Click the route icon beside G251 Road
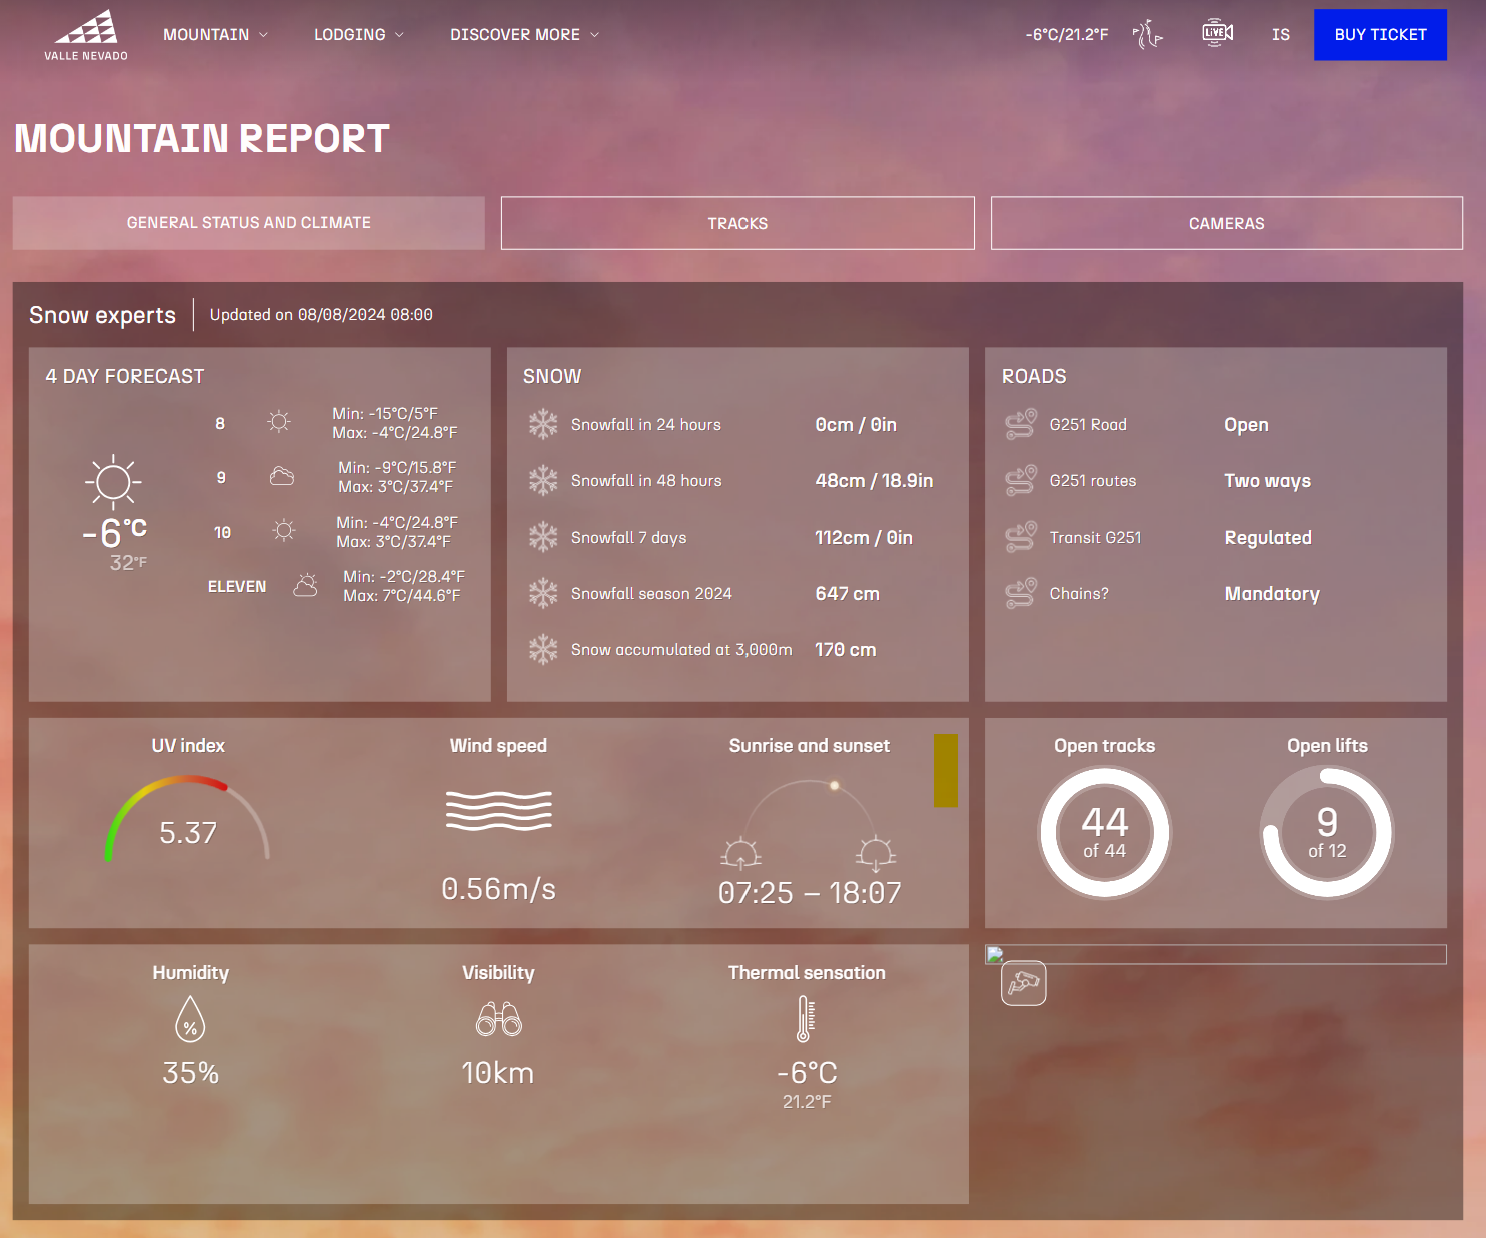The image size is (1486, 1238). (x=1021, y=424)
